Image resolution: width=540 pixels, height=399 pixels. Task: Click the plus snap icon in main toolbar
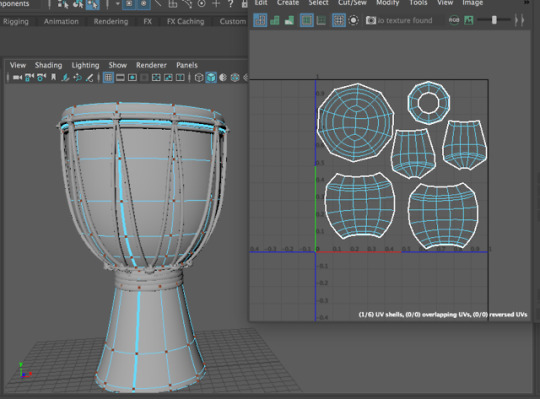216,4
